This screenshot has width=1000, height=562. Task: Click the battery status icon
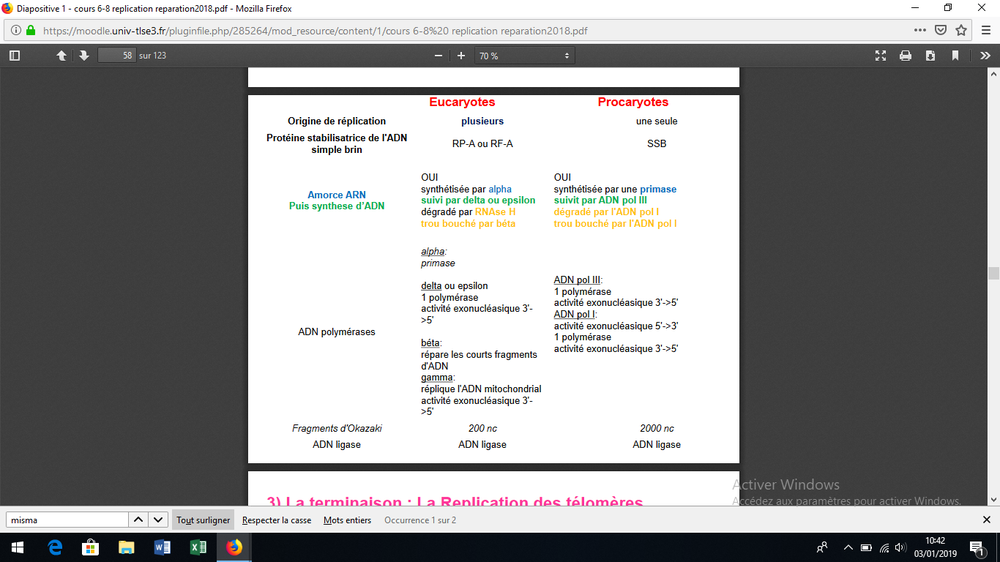click(866, 547)
